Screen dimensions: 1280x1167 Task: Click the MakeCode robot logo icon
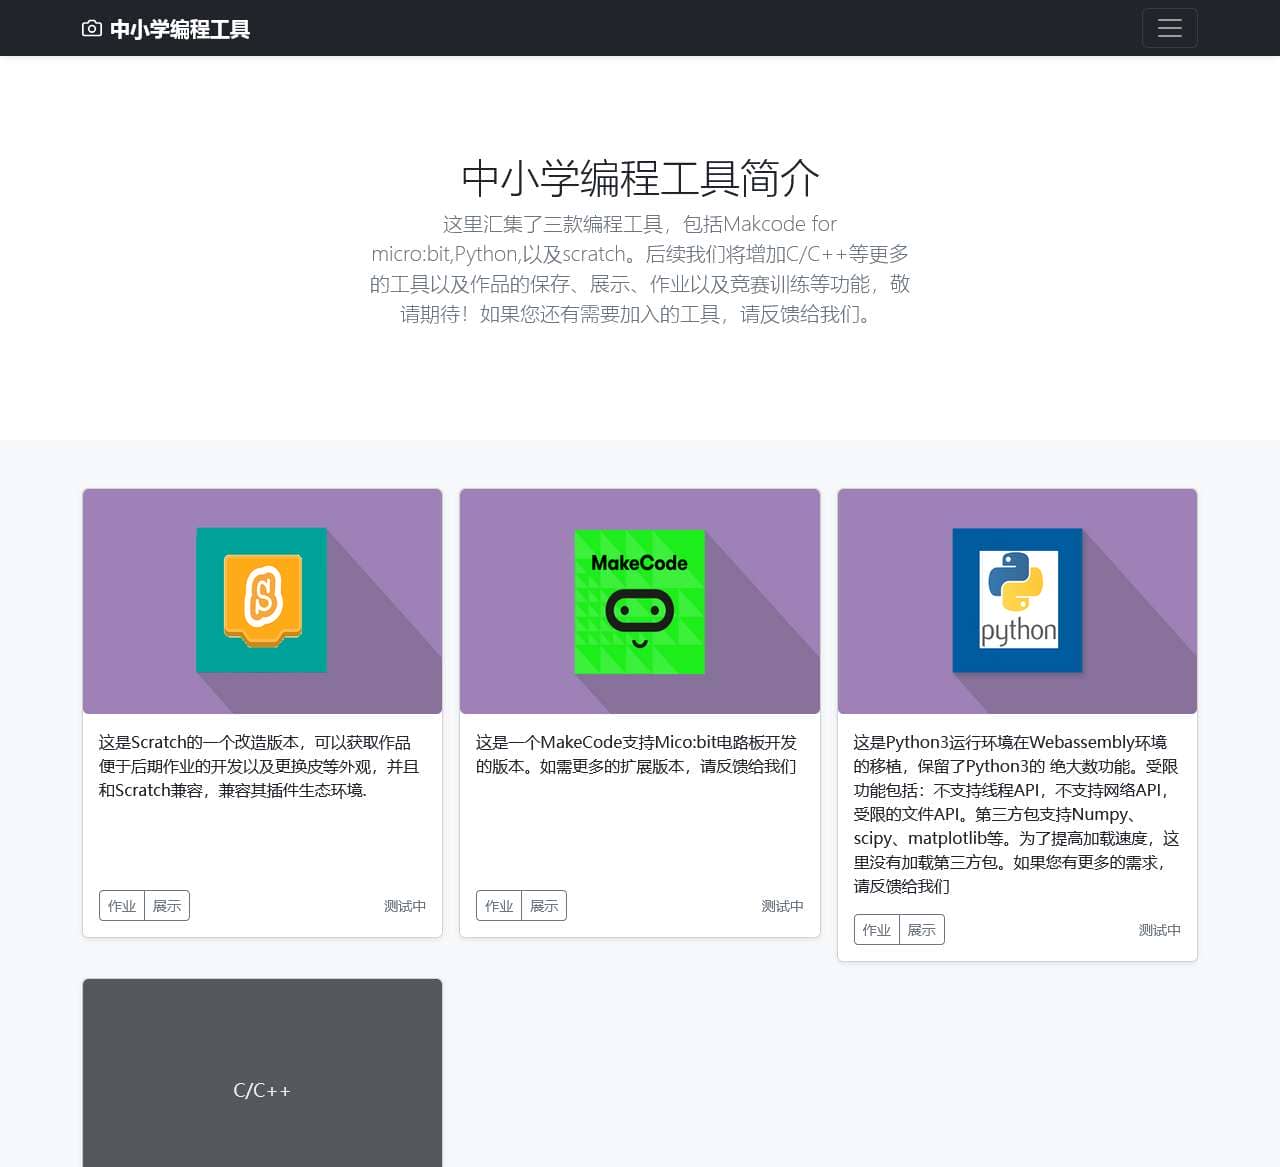coord(640,601)
